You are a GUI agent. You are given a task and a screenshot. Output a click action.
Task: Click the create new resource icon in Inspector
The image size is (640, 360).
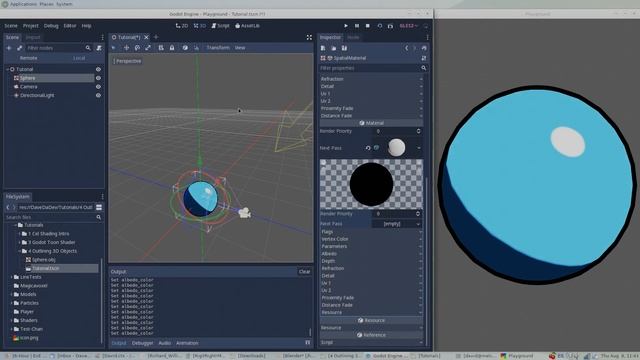[x=323, y=48]
